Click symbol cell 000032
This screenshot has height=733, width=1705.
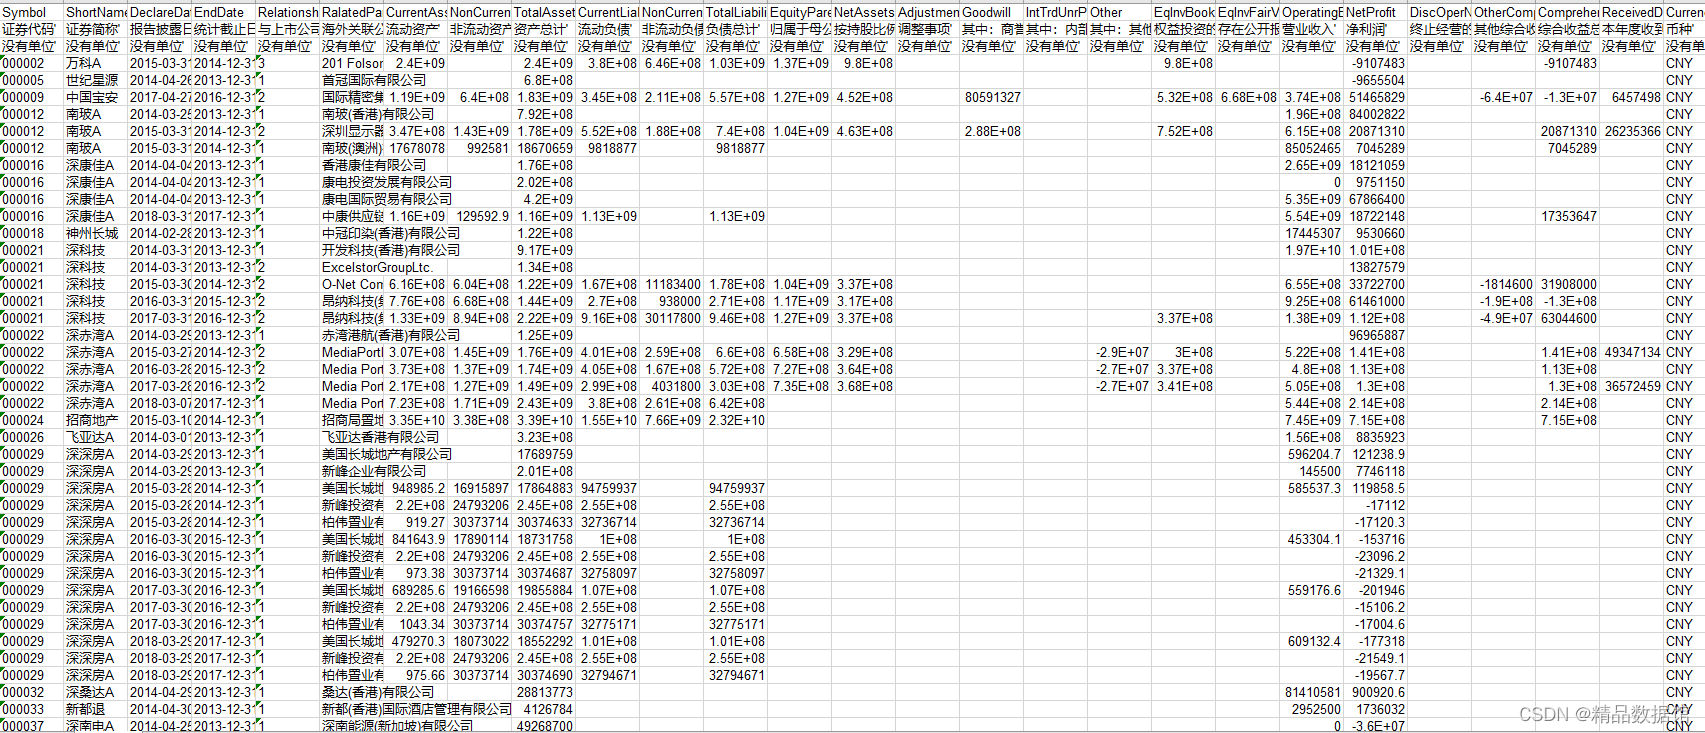[32, 692]
